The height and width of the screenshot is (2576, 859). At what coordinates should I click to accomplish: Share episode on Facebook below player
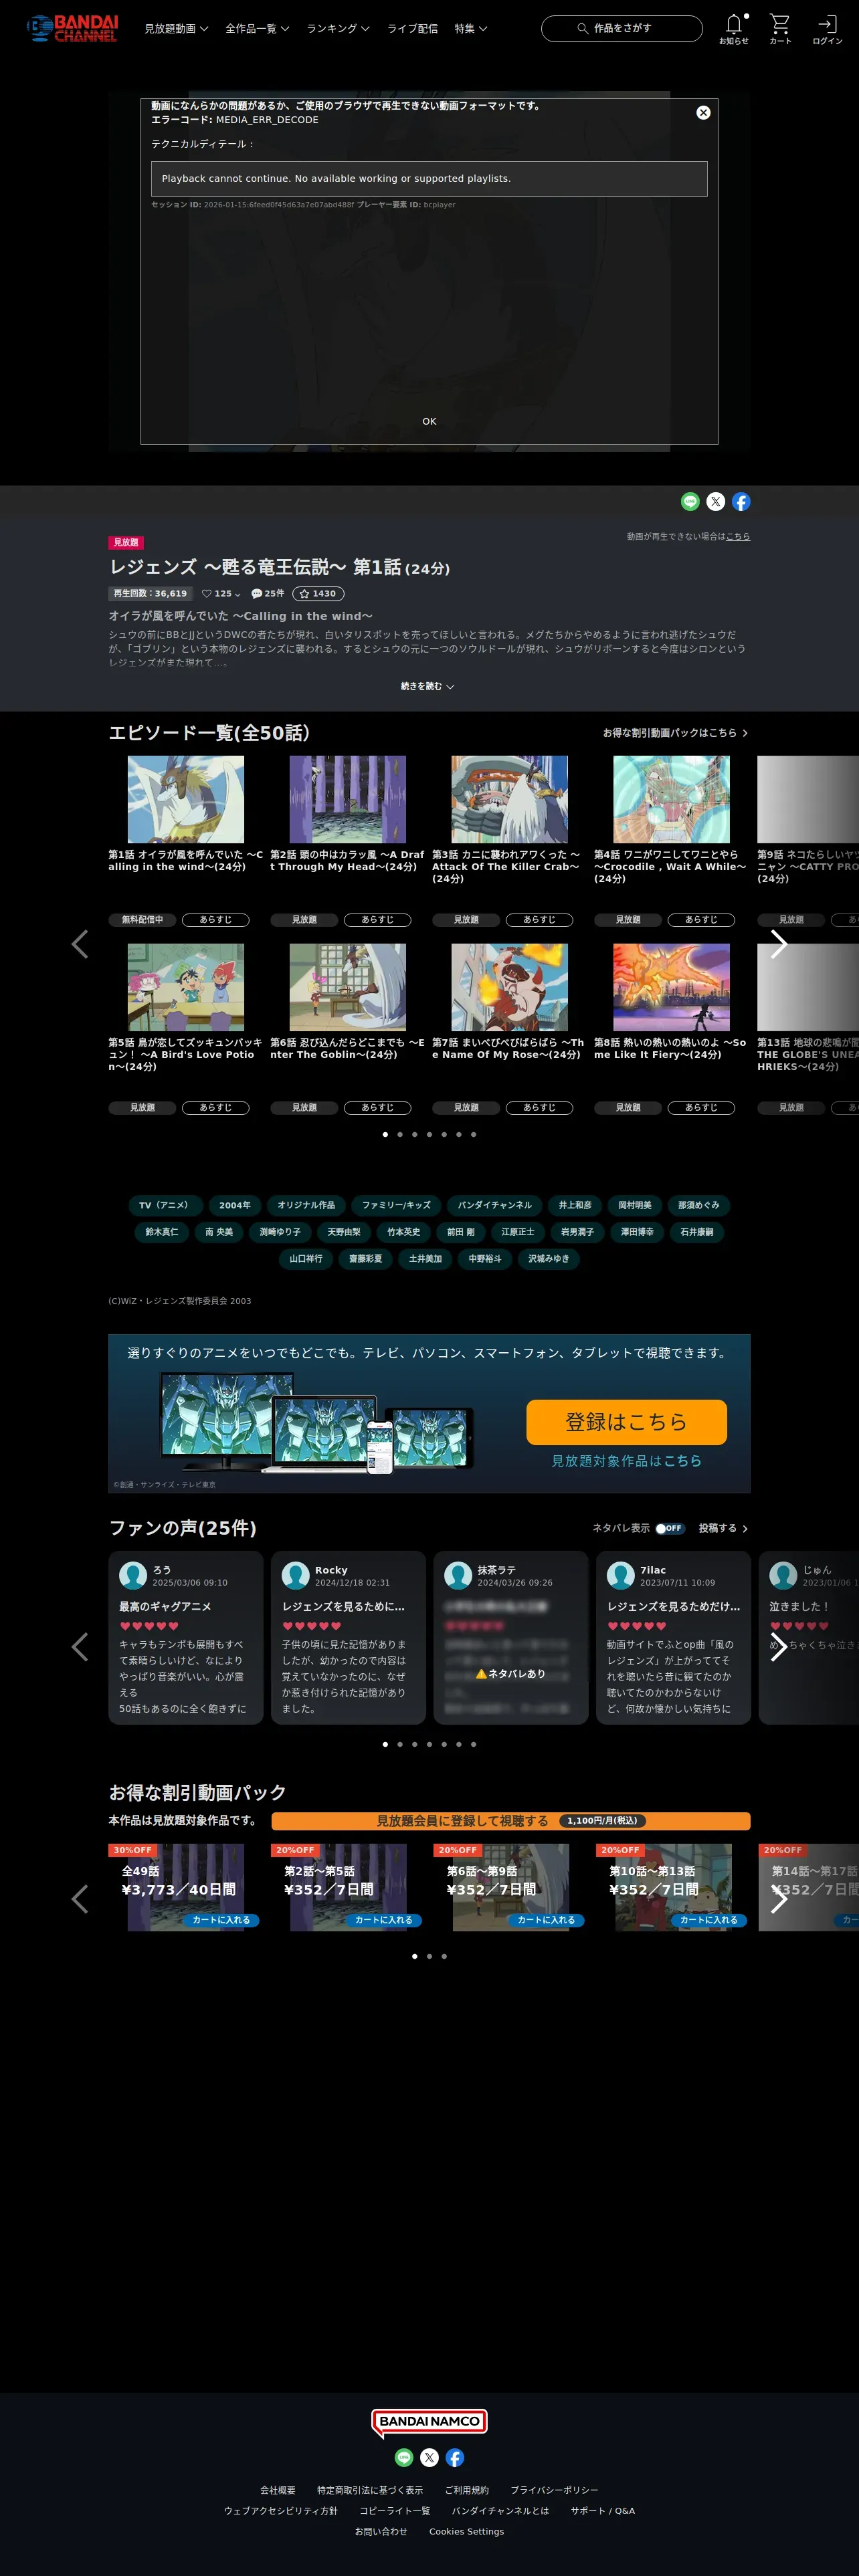click(741, 502)
